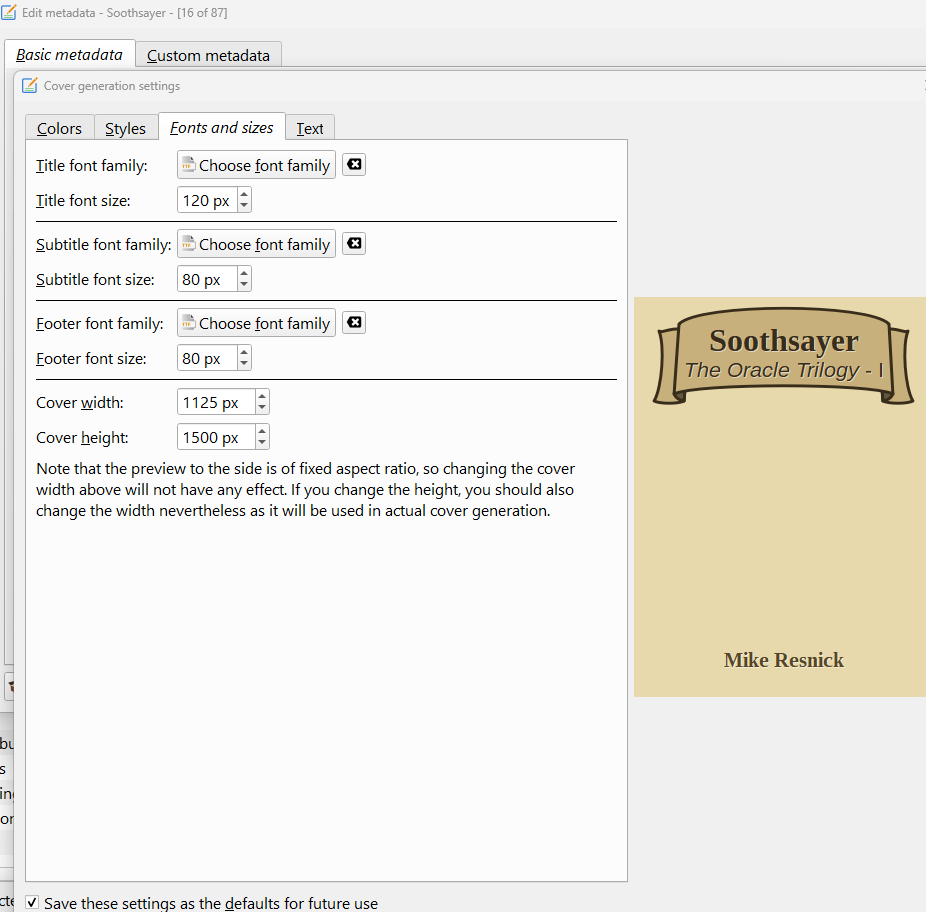The image size is (926, 912).
Task: Increase the title font size
Action: click(x=244, y=194)
